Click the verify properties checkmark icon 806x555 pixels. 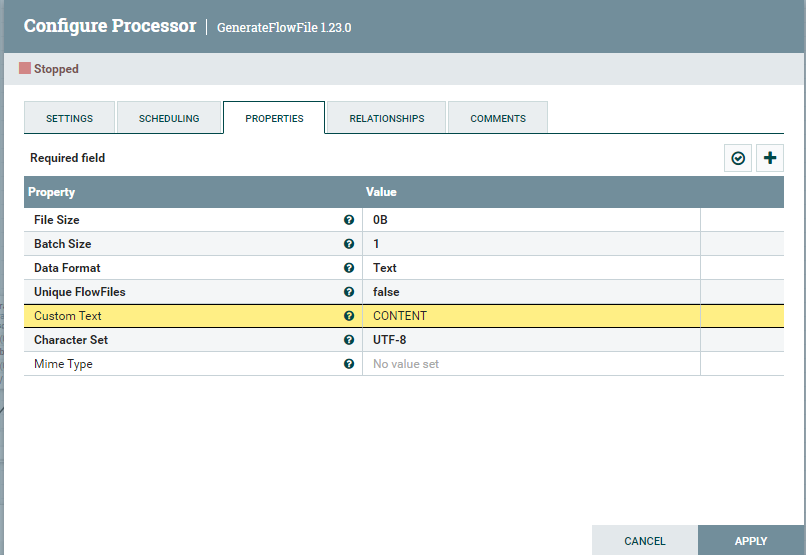[738, 158]
